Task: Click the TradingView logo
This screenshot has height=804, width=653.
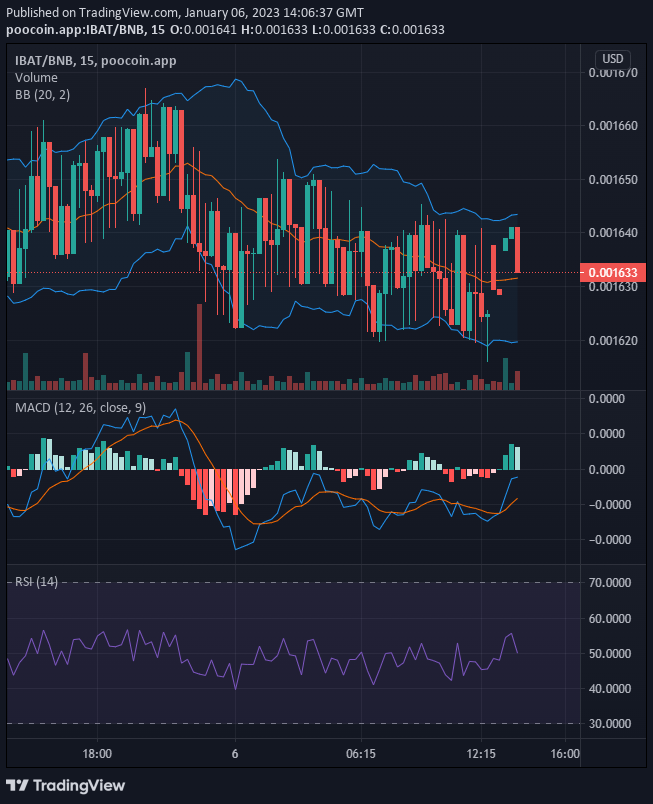Action: pos(66,785)
